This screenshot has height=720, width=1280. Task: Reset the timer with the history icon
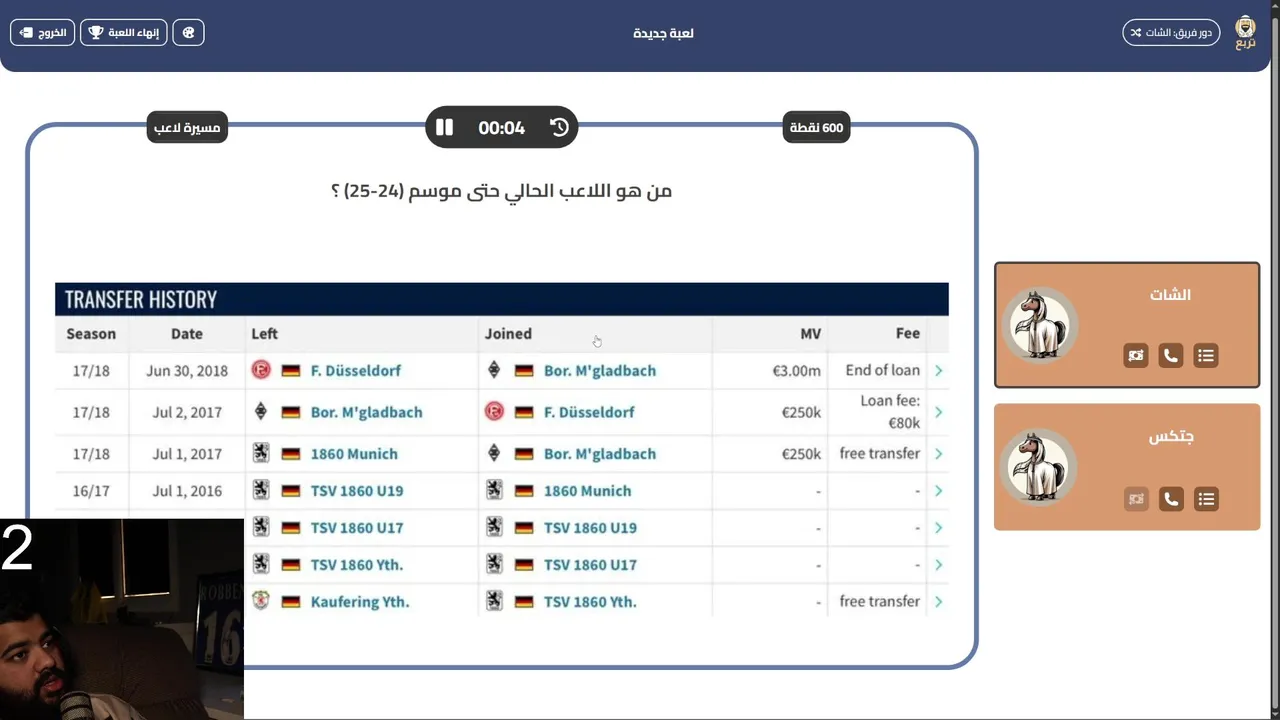tap(559, 127)
